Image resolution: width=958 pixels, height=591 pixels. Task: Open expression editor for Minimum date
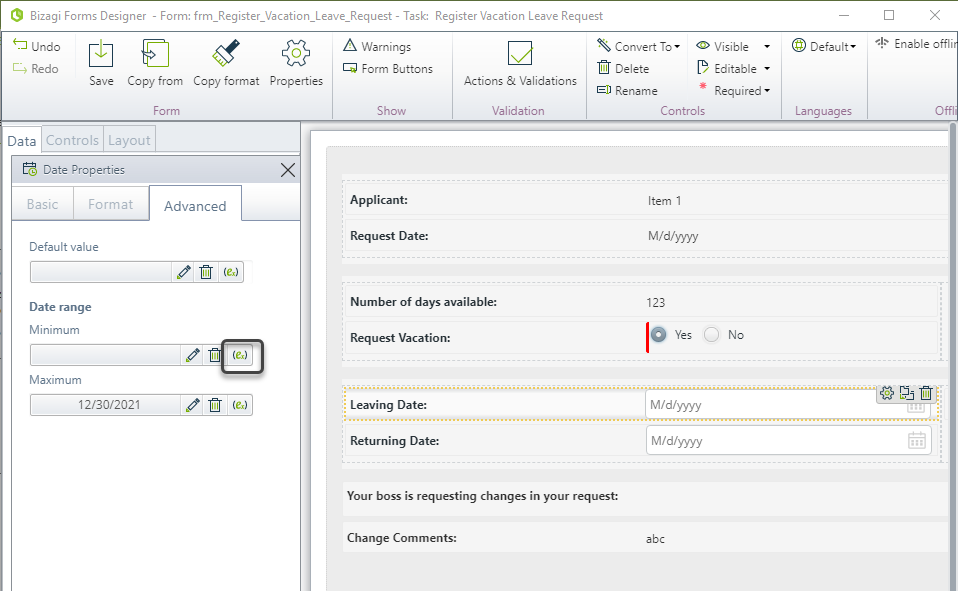(240, 355)
